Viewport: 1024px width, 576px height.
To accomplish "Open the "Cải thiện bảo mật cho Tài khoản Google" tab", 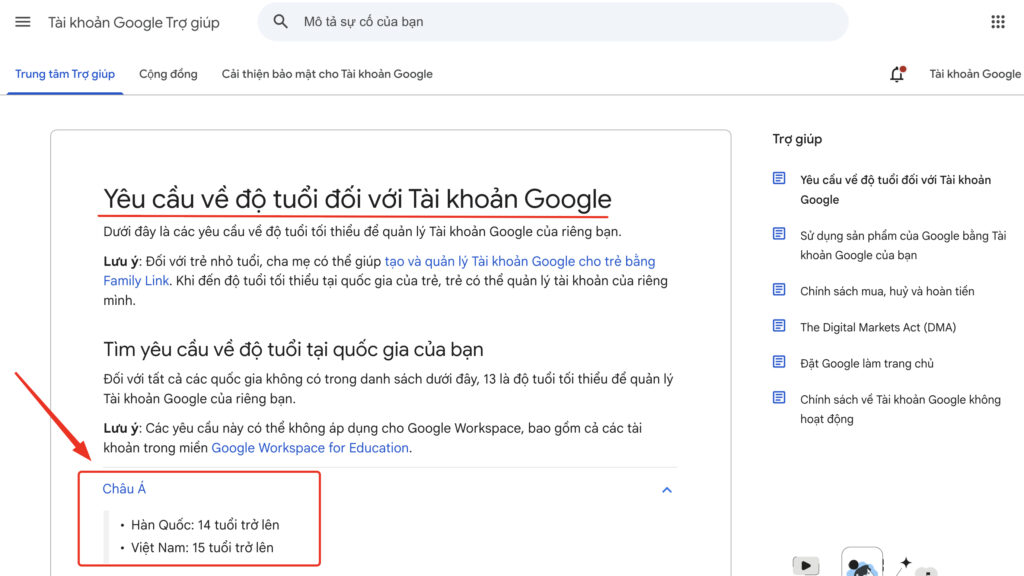I will click(327, 74).
